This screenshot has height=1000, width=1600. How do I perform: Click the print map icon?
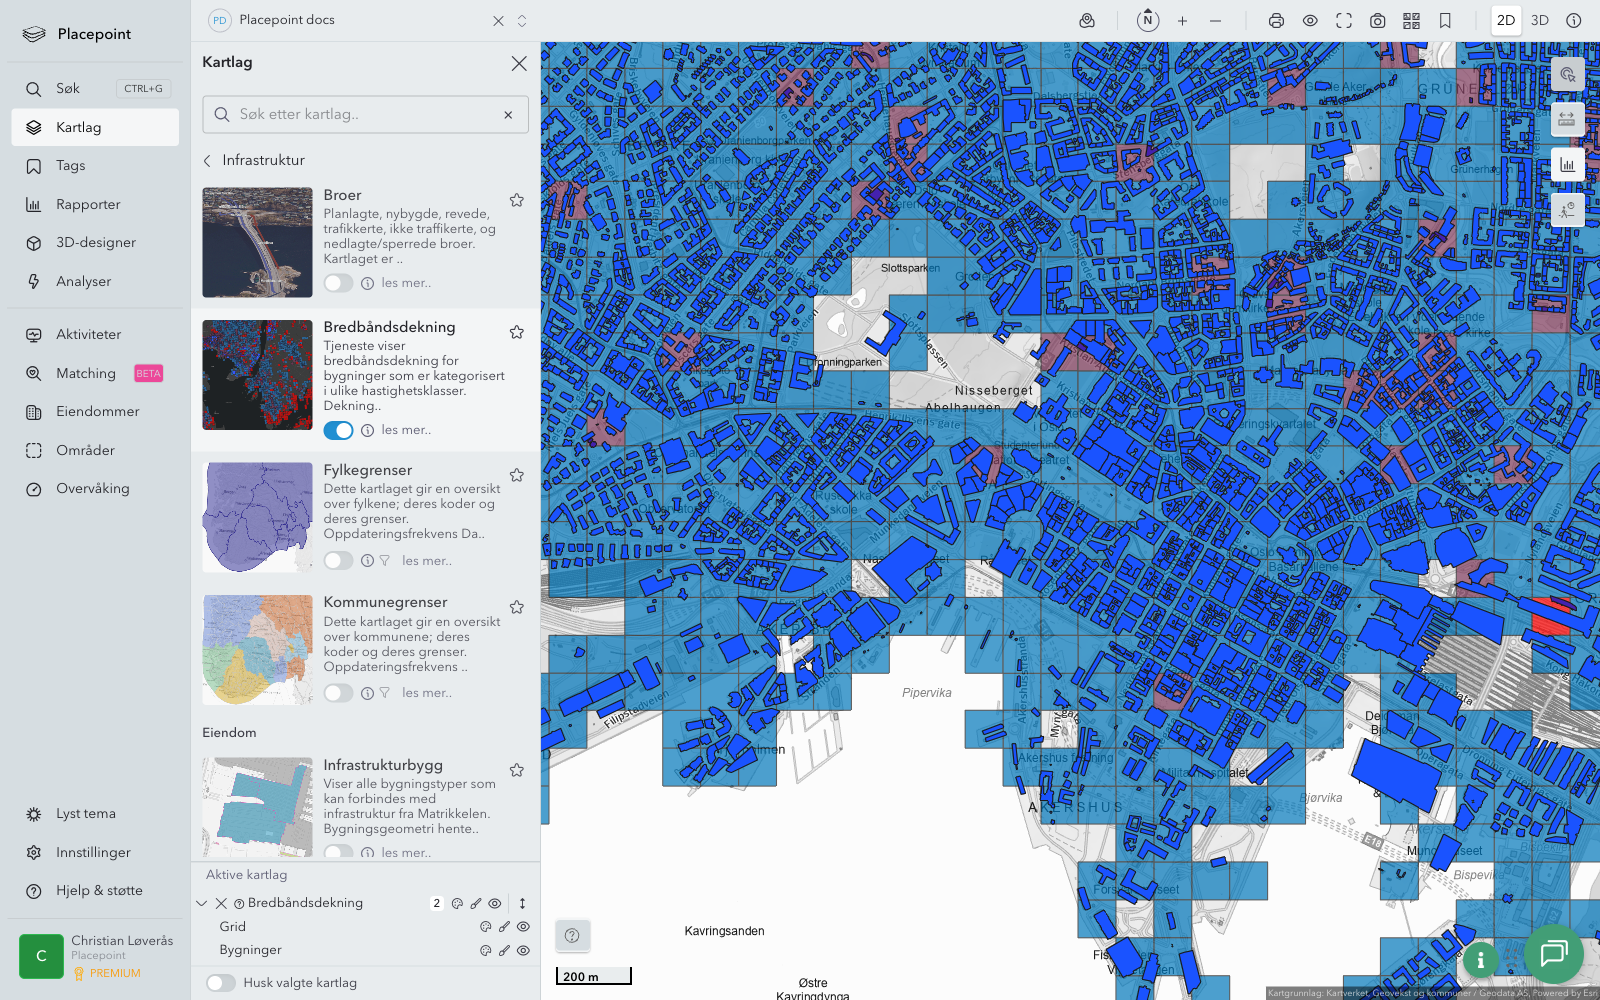tap(1276, 21)
